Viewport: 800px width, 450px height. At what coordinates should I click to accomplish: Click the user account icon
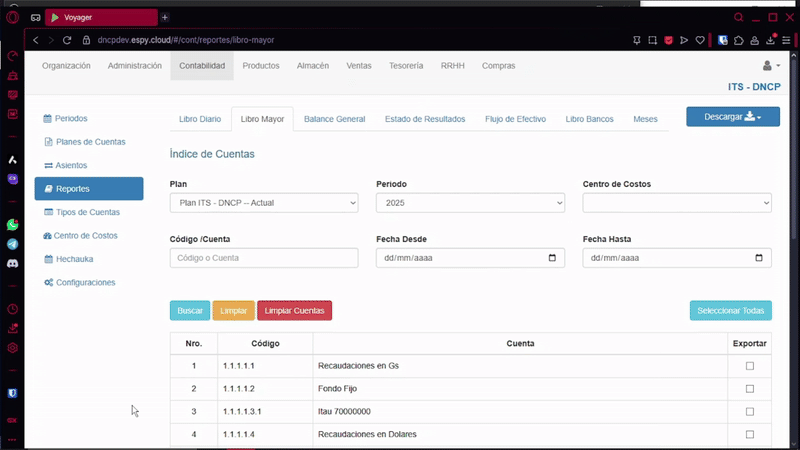pyautogui.click(x=769, y=66)
